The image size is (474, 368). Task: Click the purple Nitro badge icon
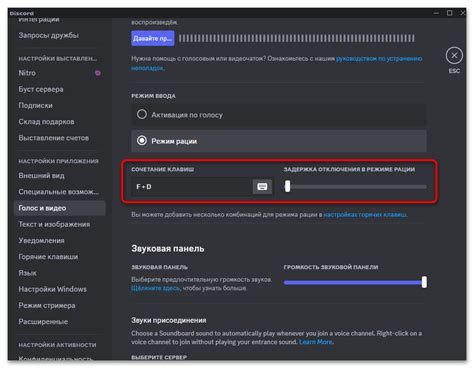[x=98, y=73]
